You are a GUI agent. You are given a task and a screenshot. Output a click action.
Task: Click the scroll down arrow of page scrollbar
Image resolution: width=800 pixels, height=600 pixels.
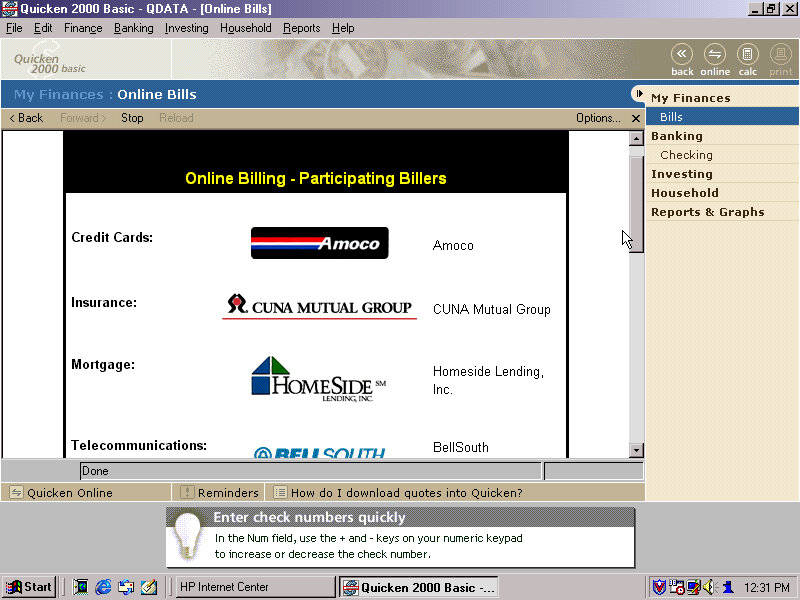636,451
